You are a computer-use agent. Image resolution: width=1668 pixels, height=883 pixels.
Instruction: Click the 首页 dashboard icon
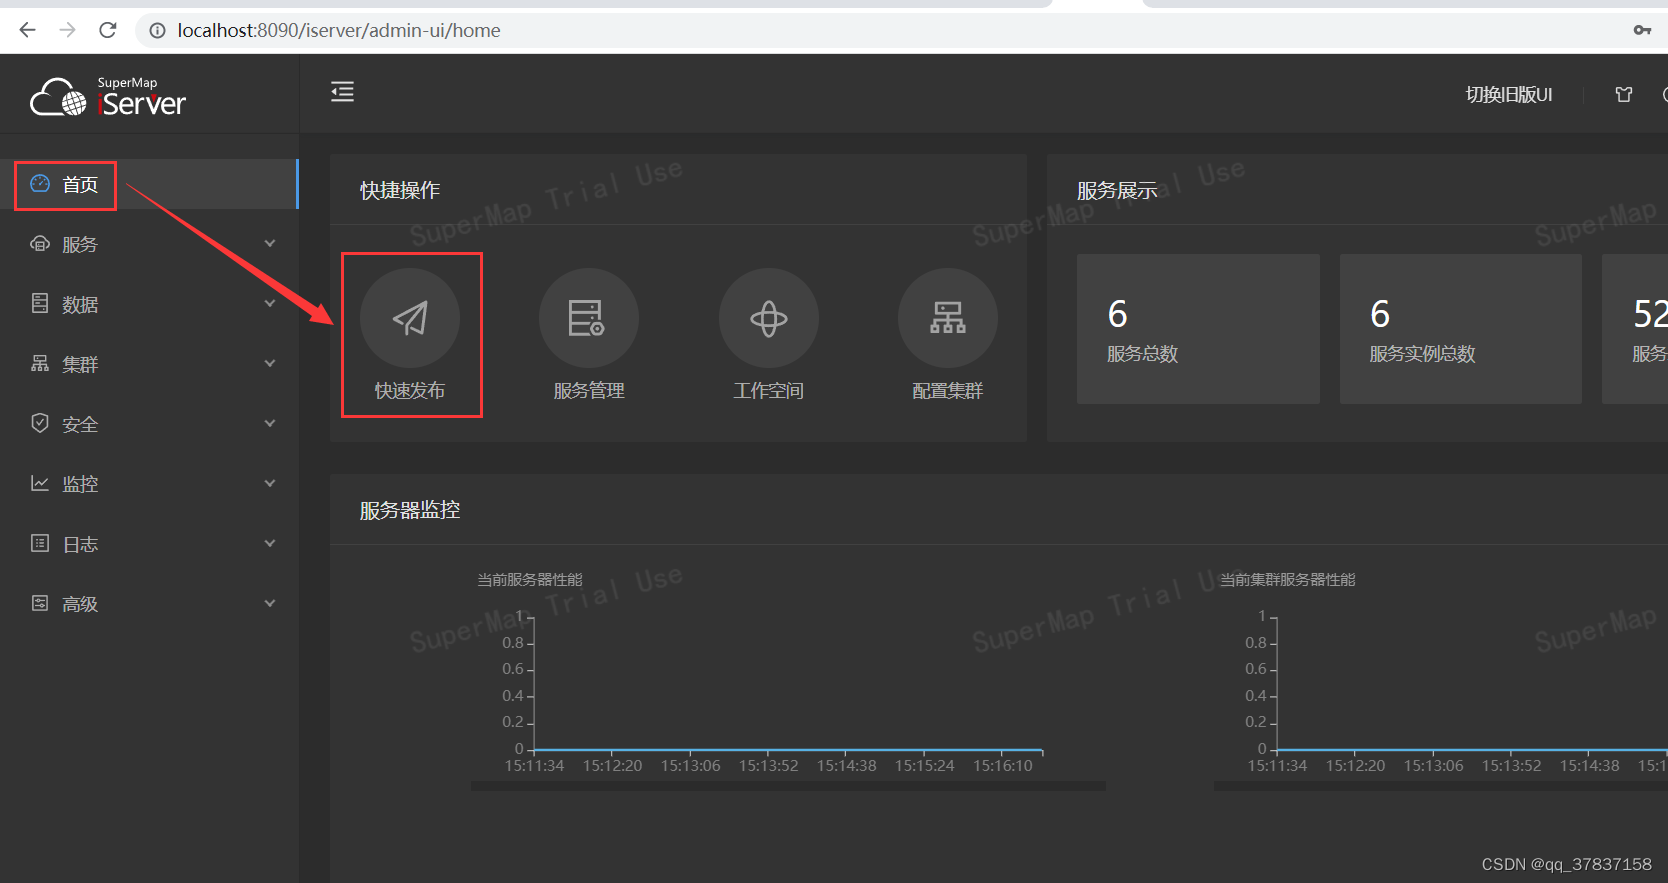point(40,183)
